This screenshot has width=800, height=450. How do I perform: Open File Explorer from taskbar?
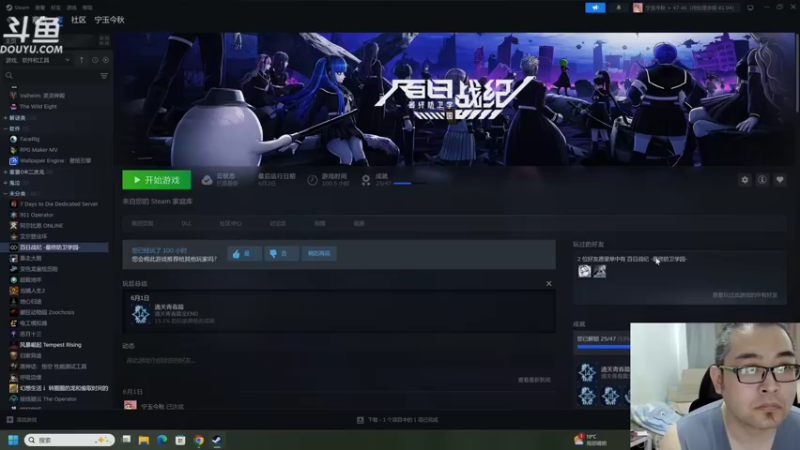[144, 440]
